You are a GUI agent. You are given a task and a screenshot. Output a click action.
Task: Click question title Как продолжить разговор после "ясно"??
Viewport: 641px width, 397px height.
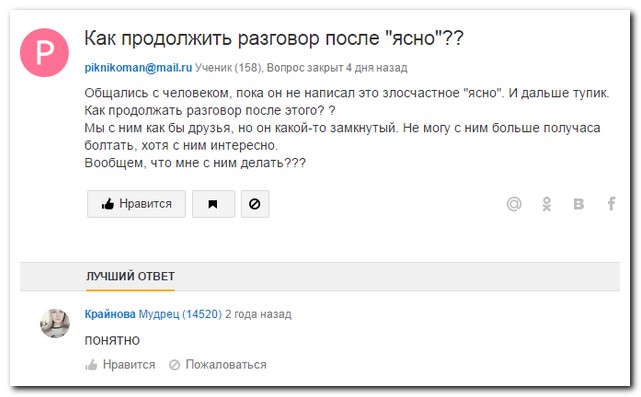[274, 38]
